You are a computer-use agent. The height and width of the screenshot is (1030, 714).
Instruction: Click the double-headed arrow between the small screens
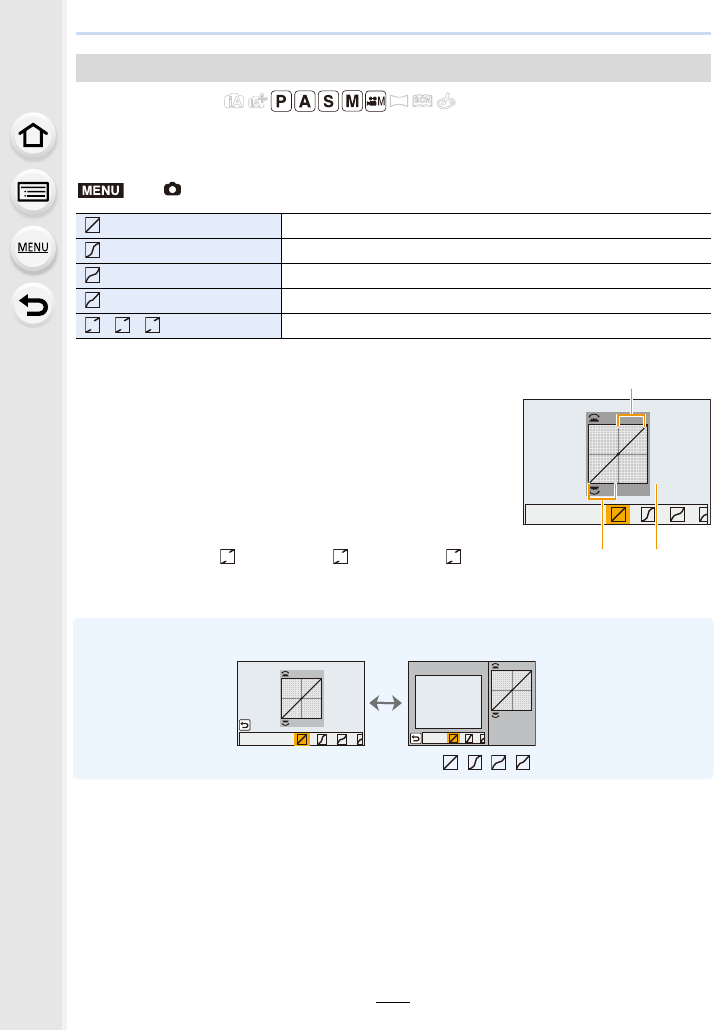pyautogui.click(x=386, y=703)
